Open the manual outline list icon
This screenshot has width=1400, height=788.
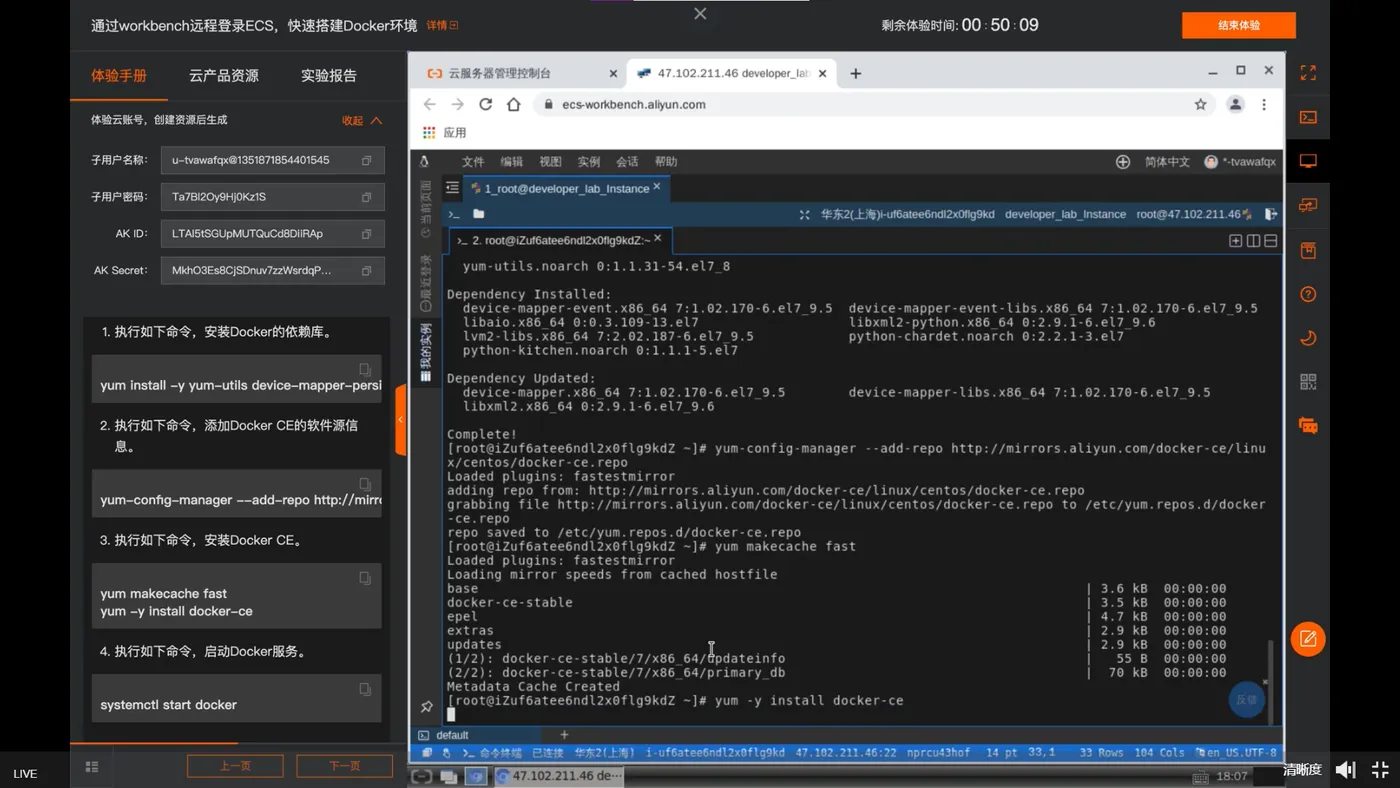(92, 767)
